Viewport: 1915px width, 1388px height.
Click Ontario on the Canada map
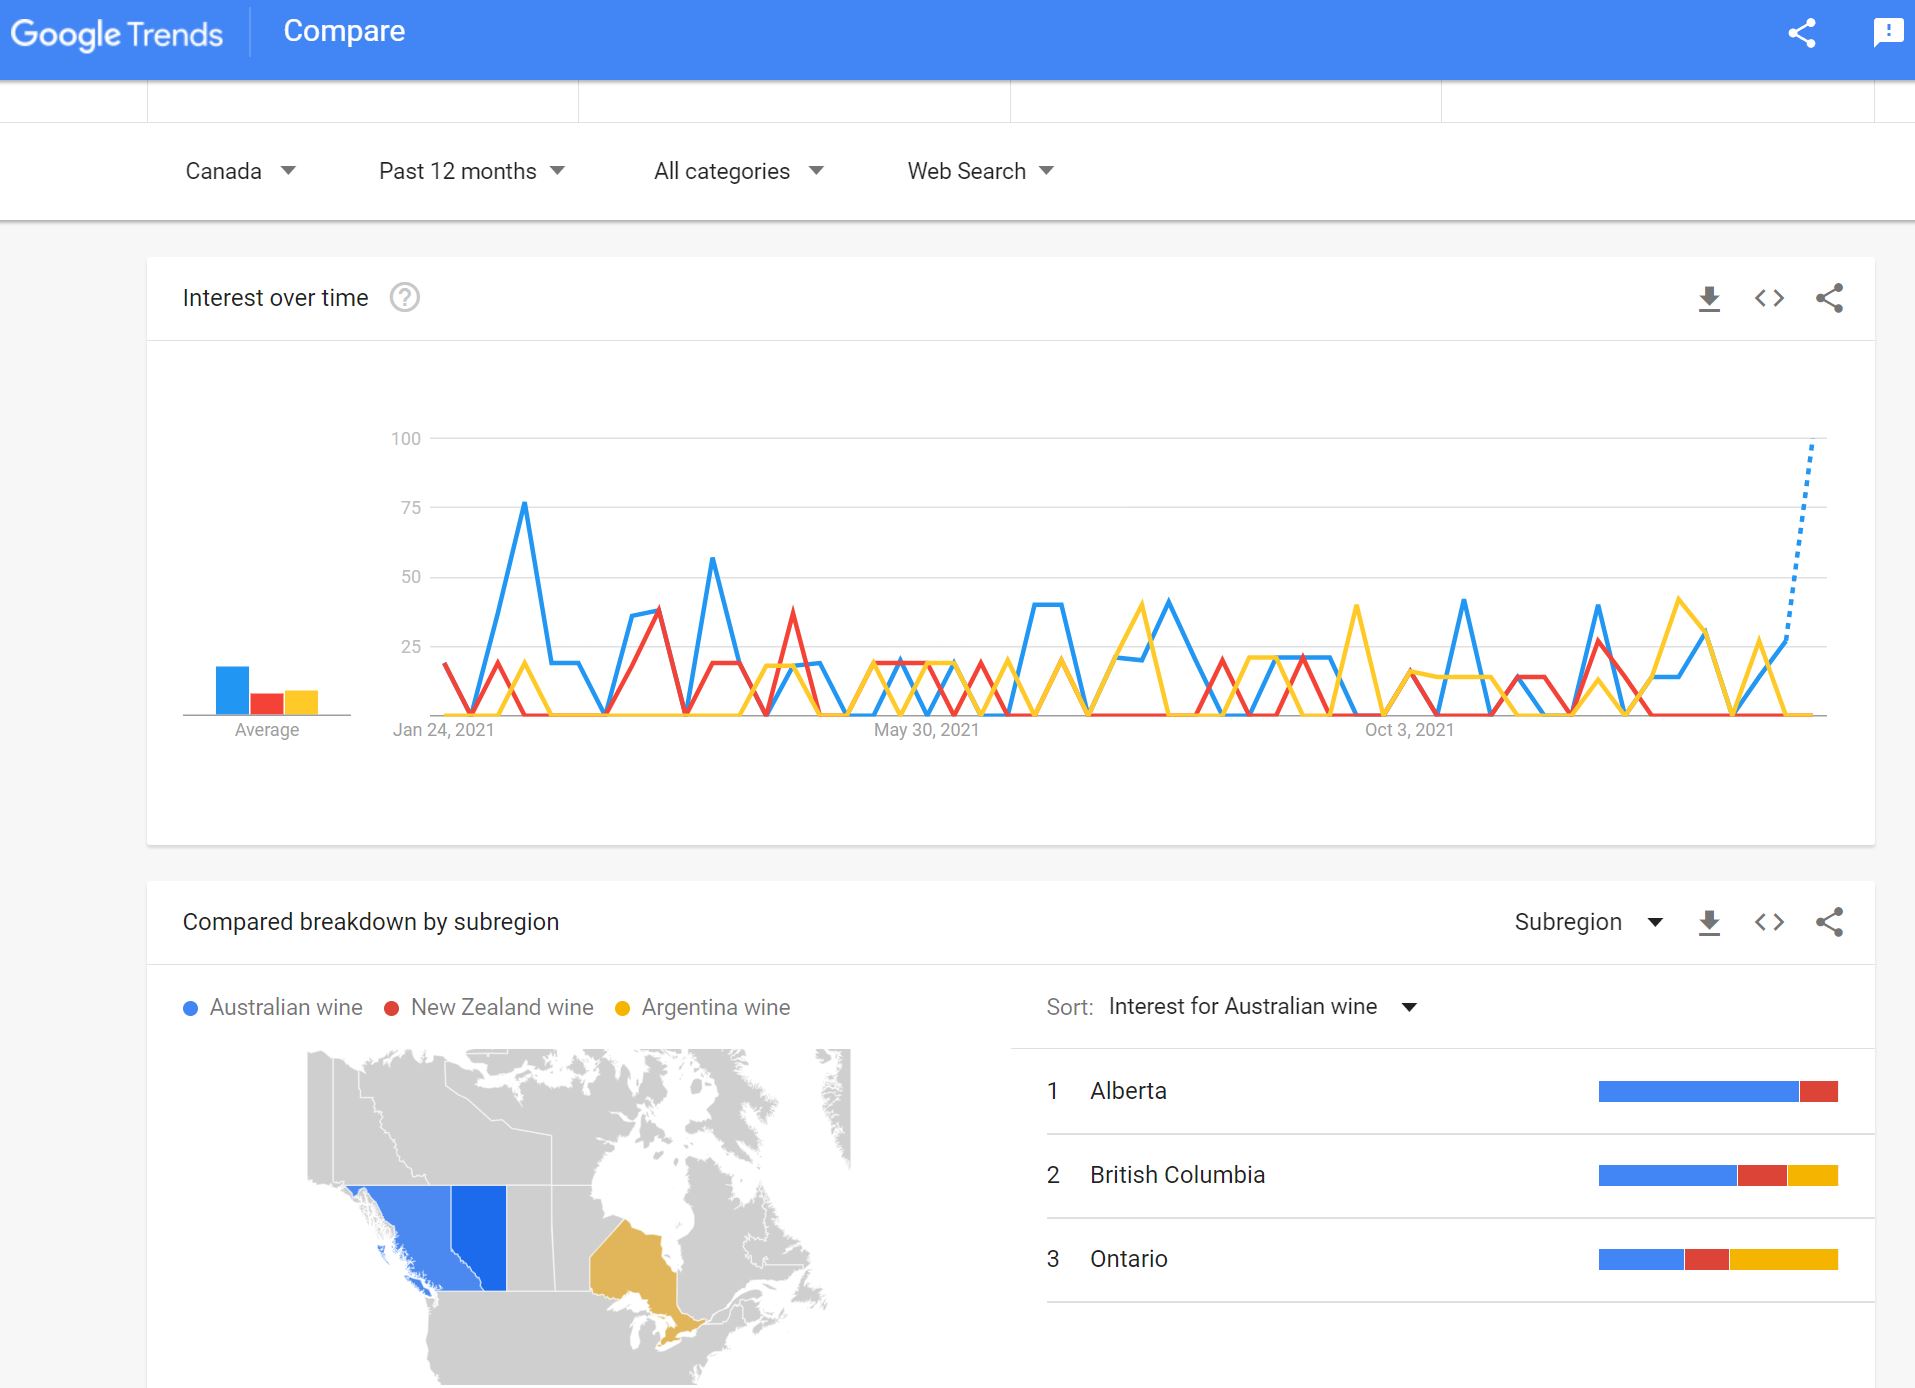(x=632, y=1270)
